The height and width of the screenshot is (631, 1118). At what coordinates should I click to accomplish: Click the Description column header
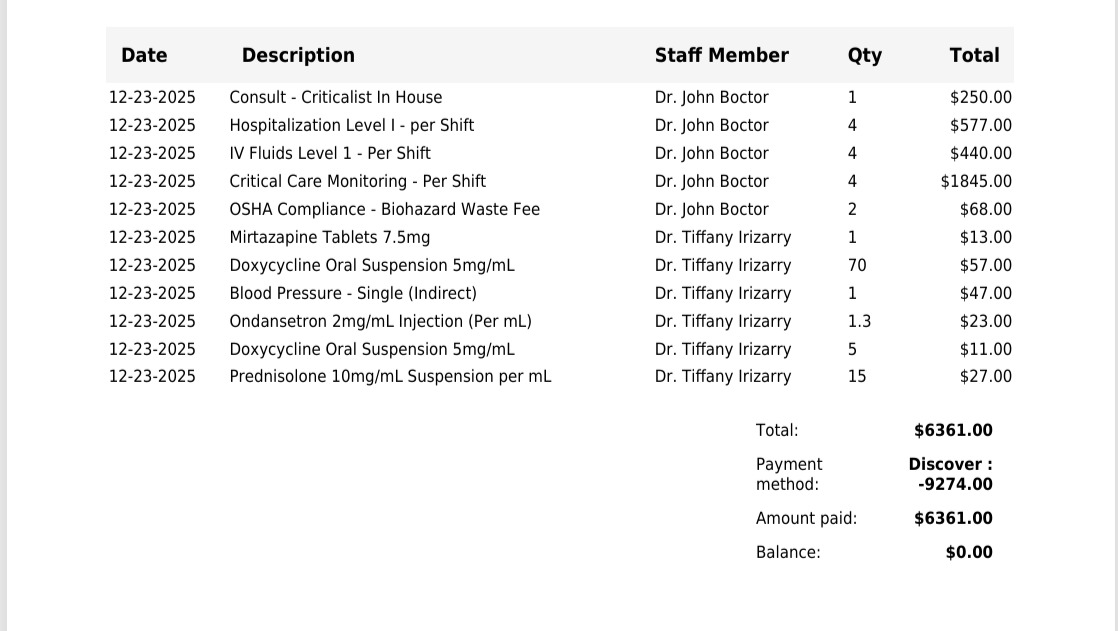(x=298, y=56)
